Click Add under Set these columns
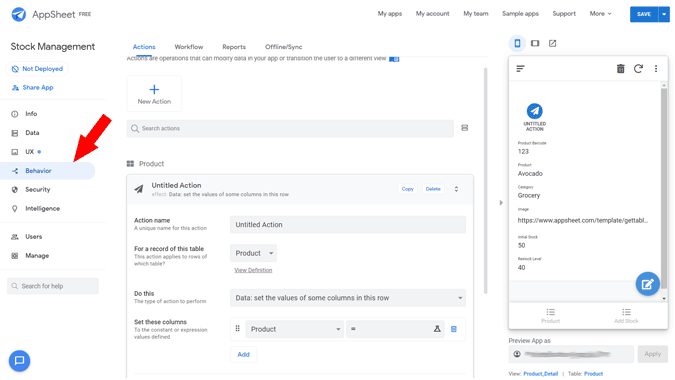This screenshot has width=675, height=380. click(244, 355)
